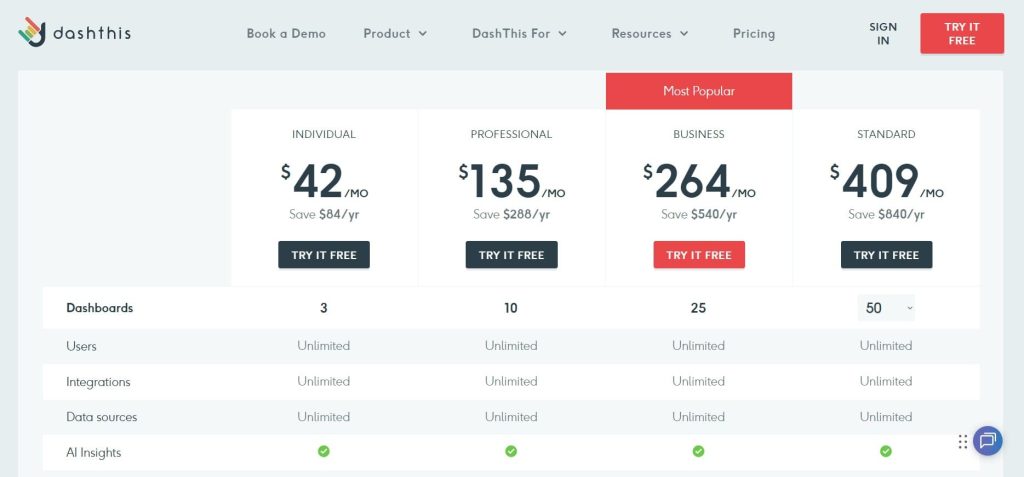Viewport: 1024px width, 477px height.
Task: Click the DashThis logo
Action: 75,33
